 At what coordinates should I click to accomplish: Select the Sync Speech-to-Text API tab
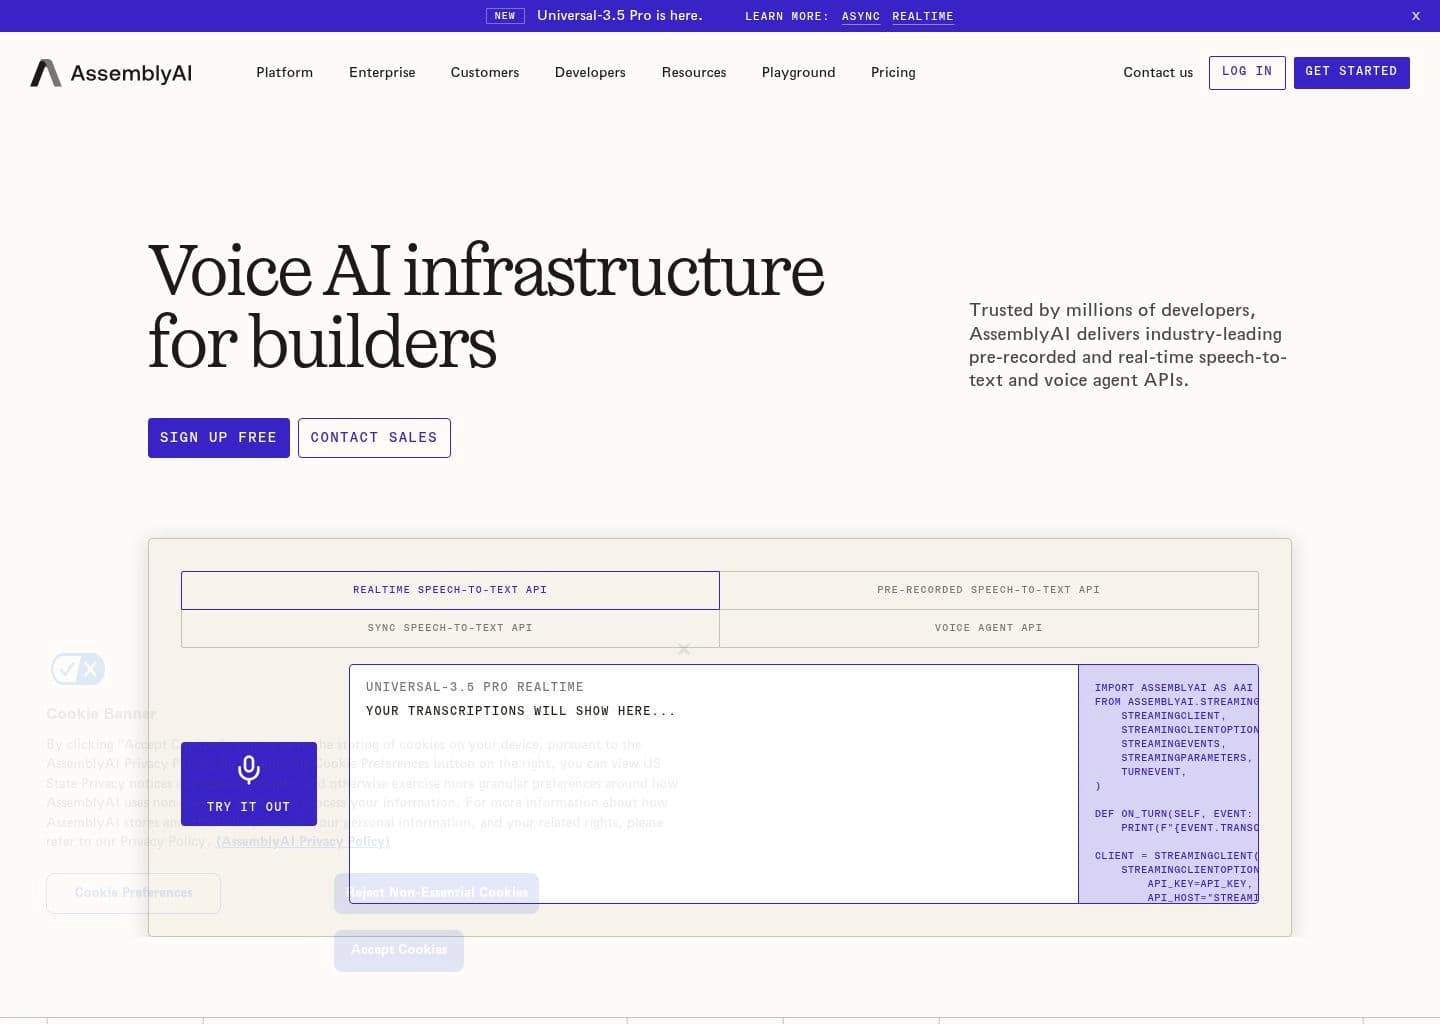pyautogui.click(x=450, y=628)
